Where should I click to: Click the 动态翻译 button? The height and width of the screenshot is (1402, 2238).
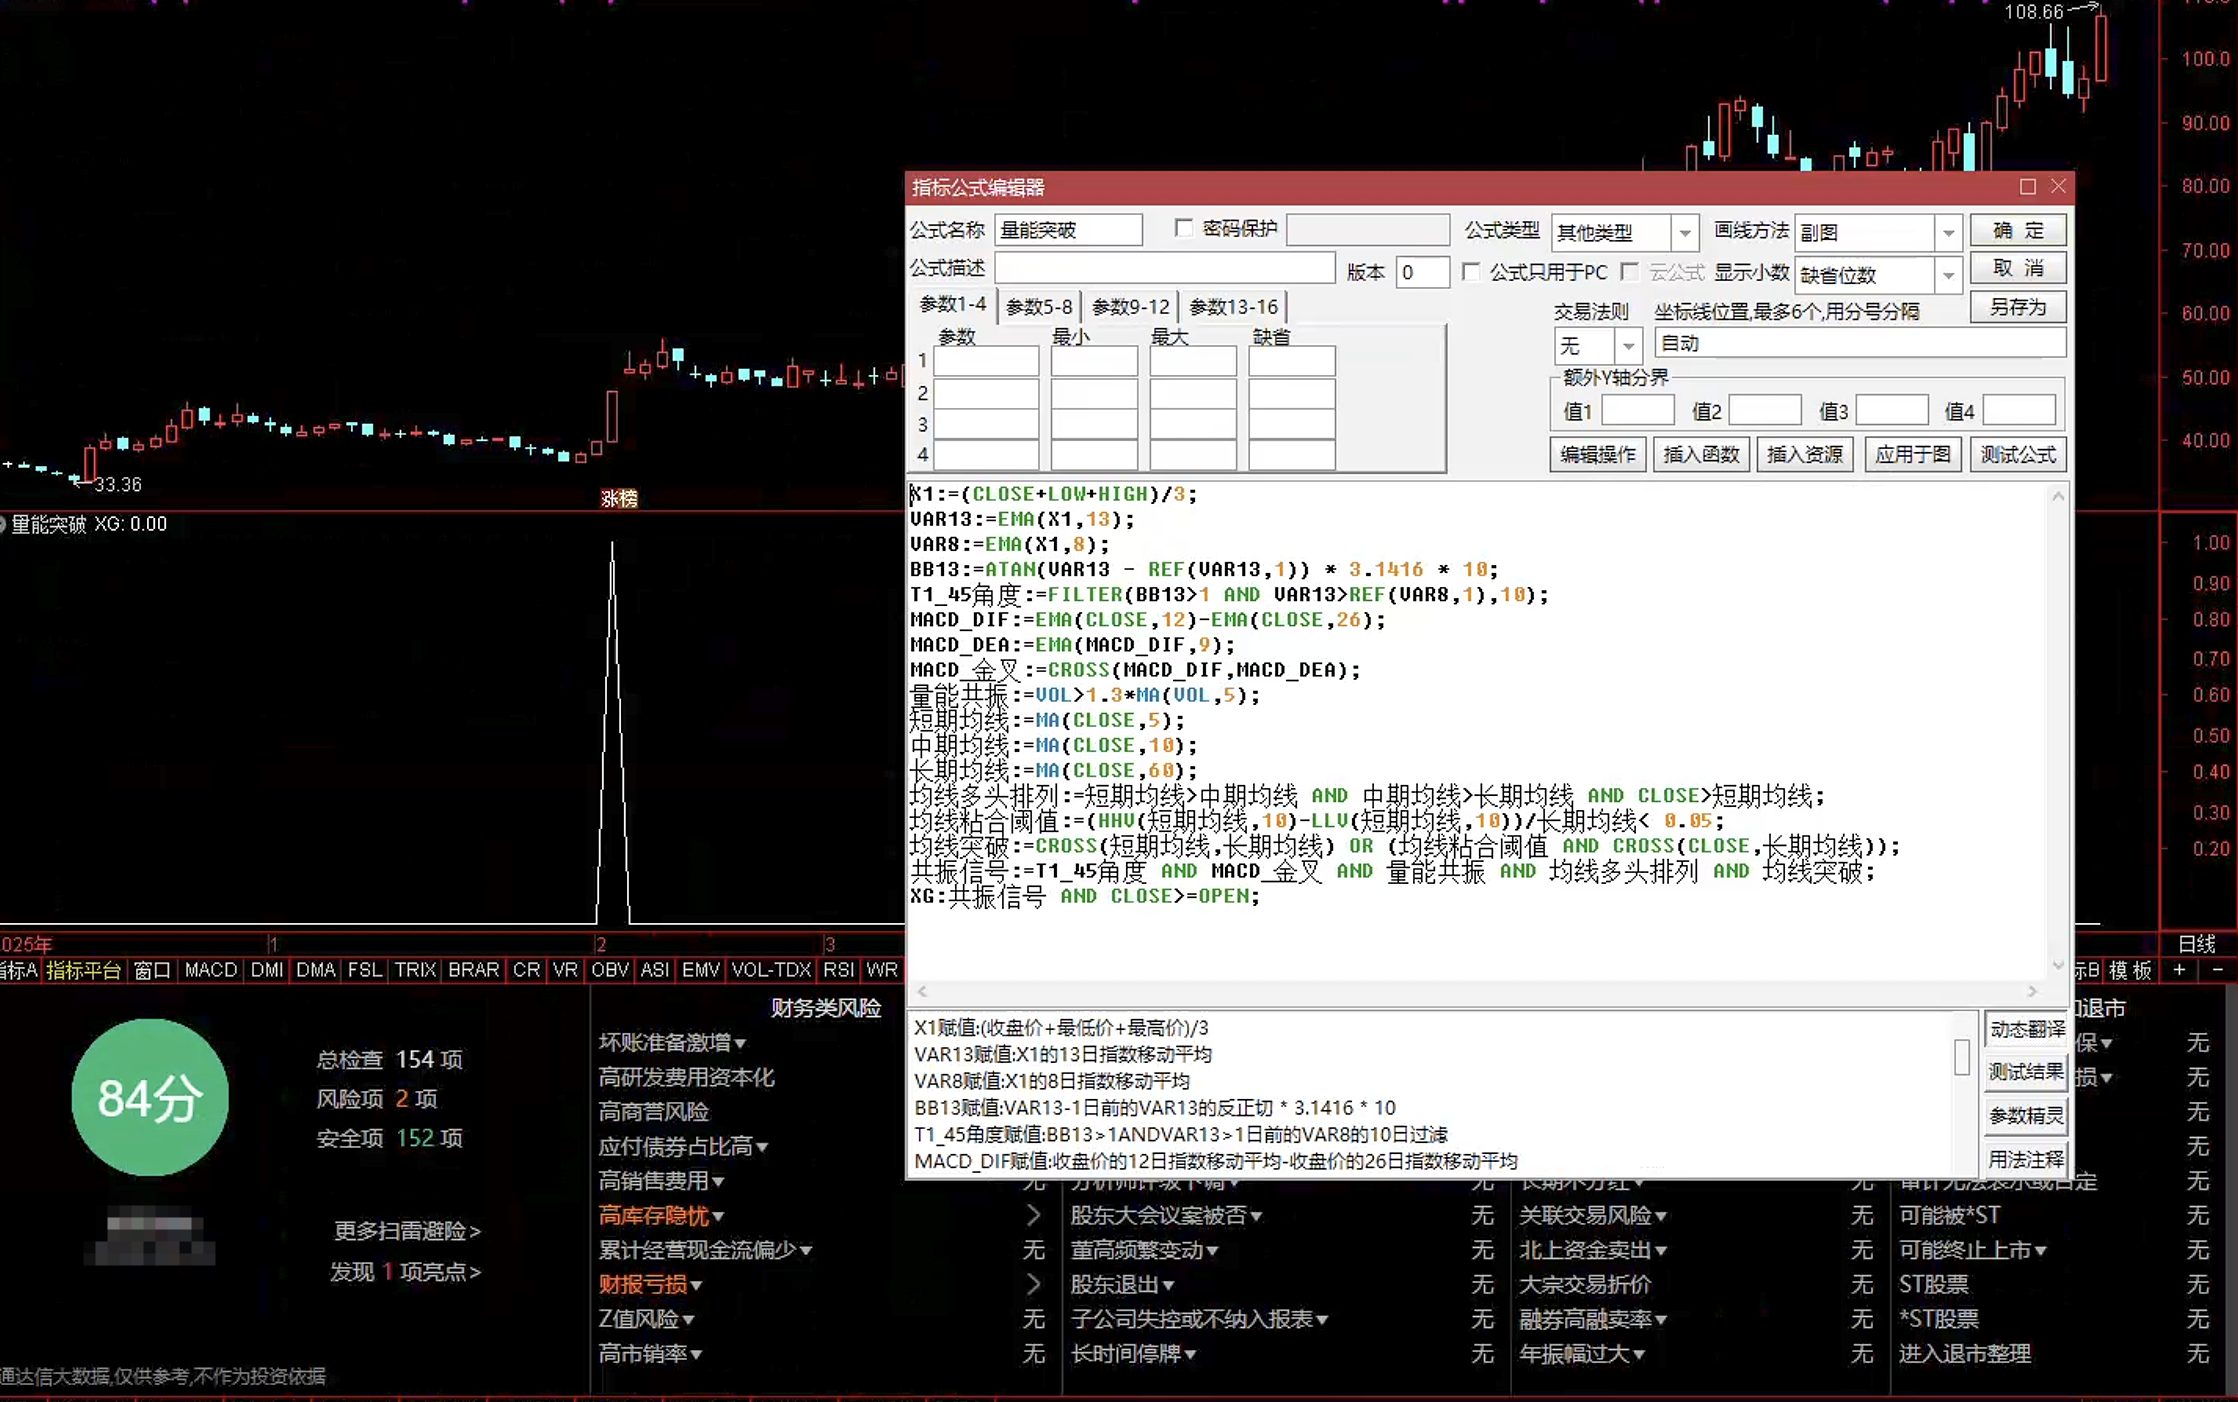click(2026, 1029)
